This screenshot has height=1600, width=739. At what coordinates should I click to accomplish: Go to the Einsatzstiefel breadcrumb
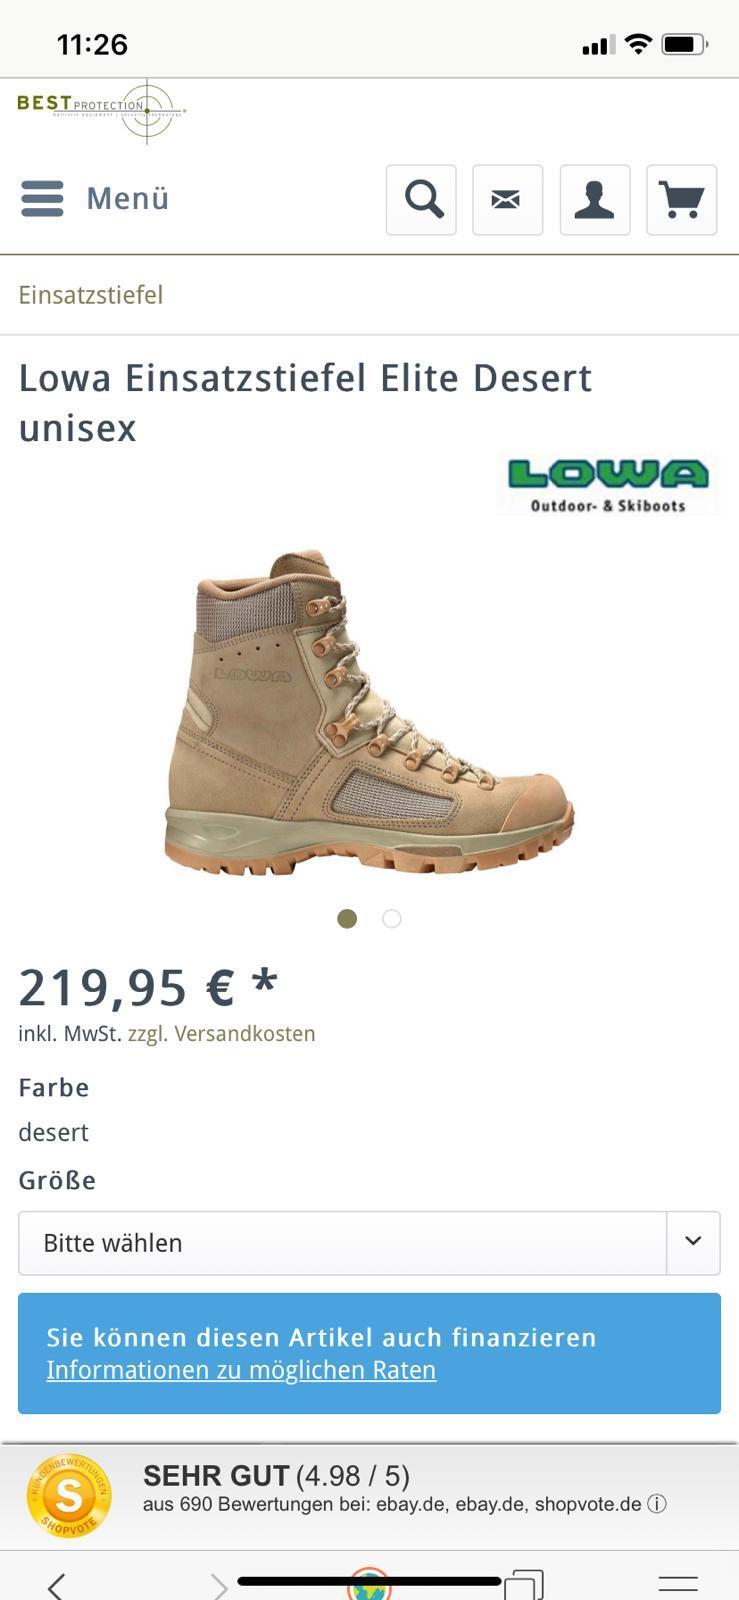[91, 295]
